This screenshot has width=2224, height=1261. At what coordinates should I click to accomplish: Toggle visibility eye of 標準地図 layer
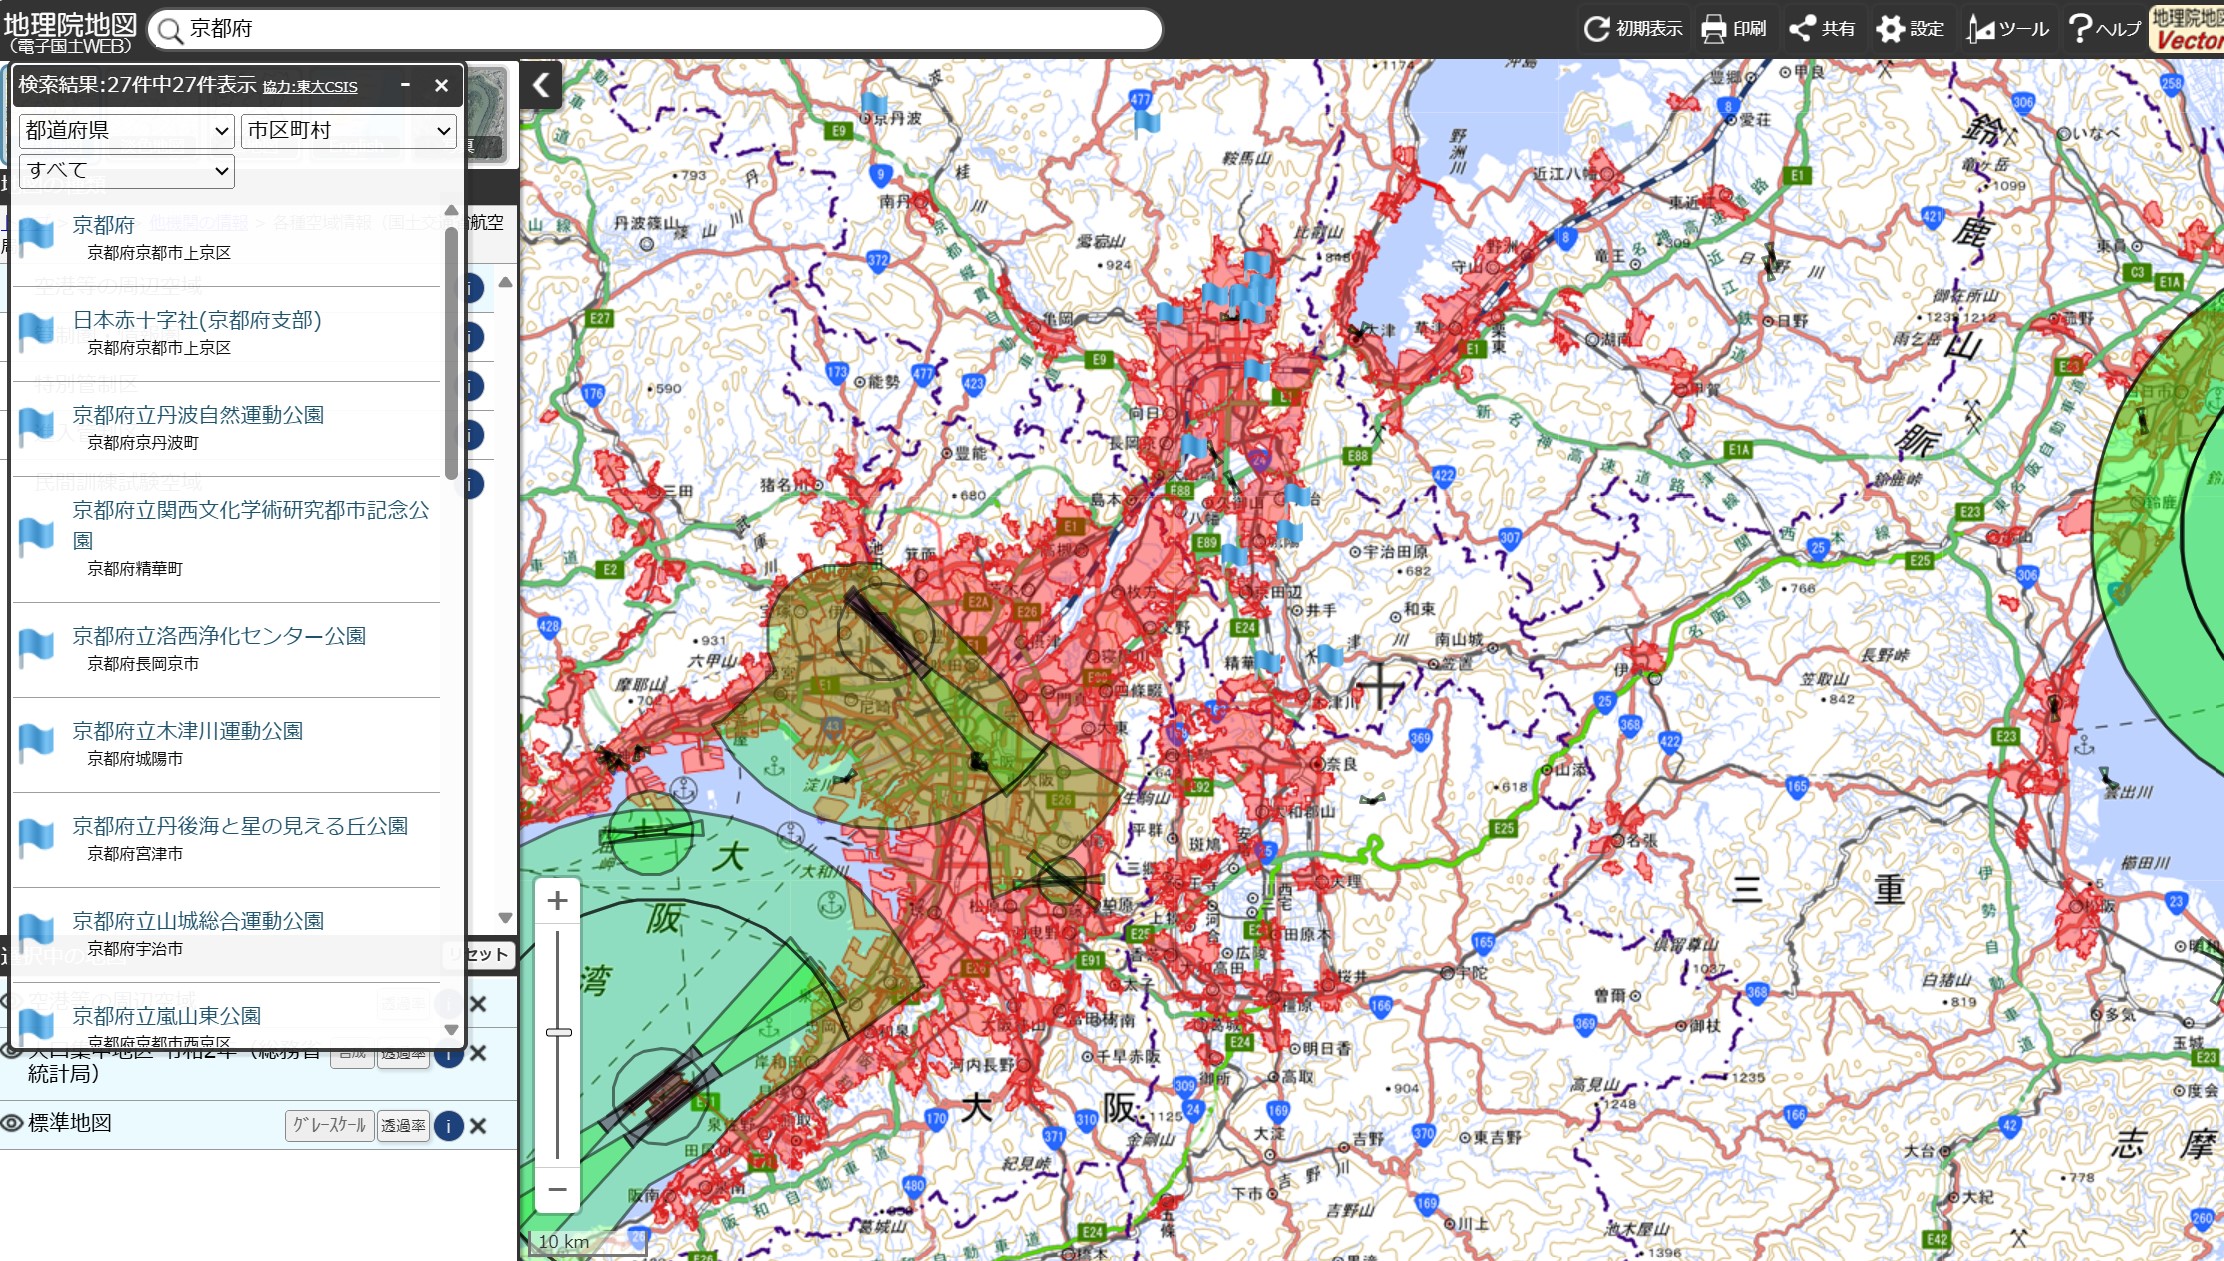12,1123
